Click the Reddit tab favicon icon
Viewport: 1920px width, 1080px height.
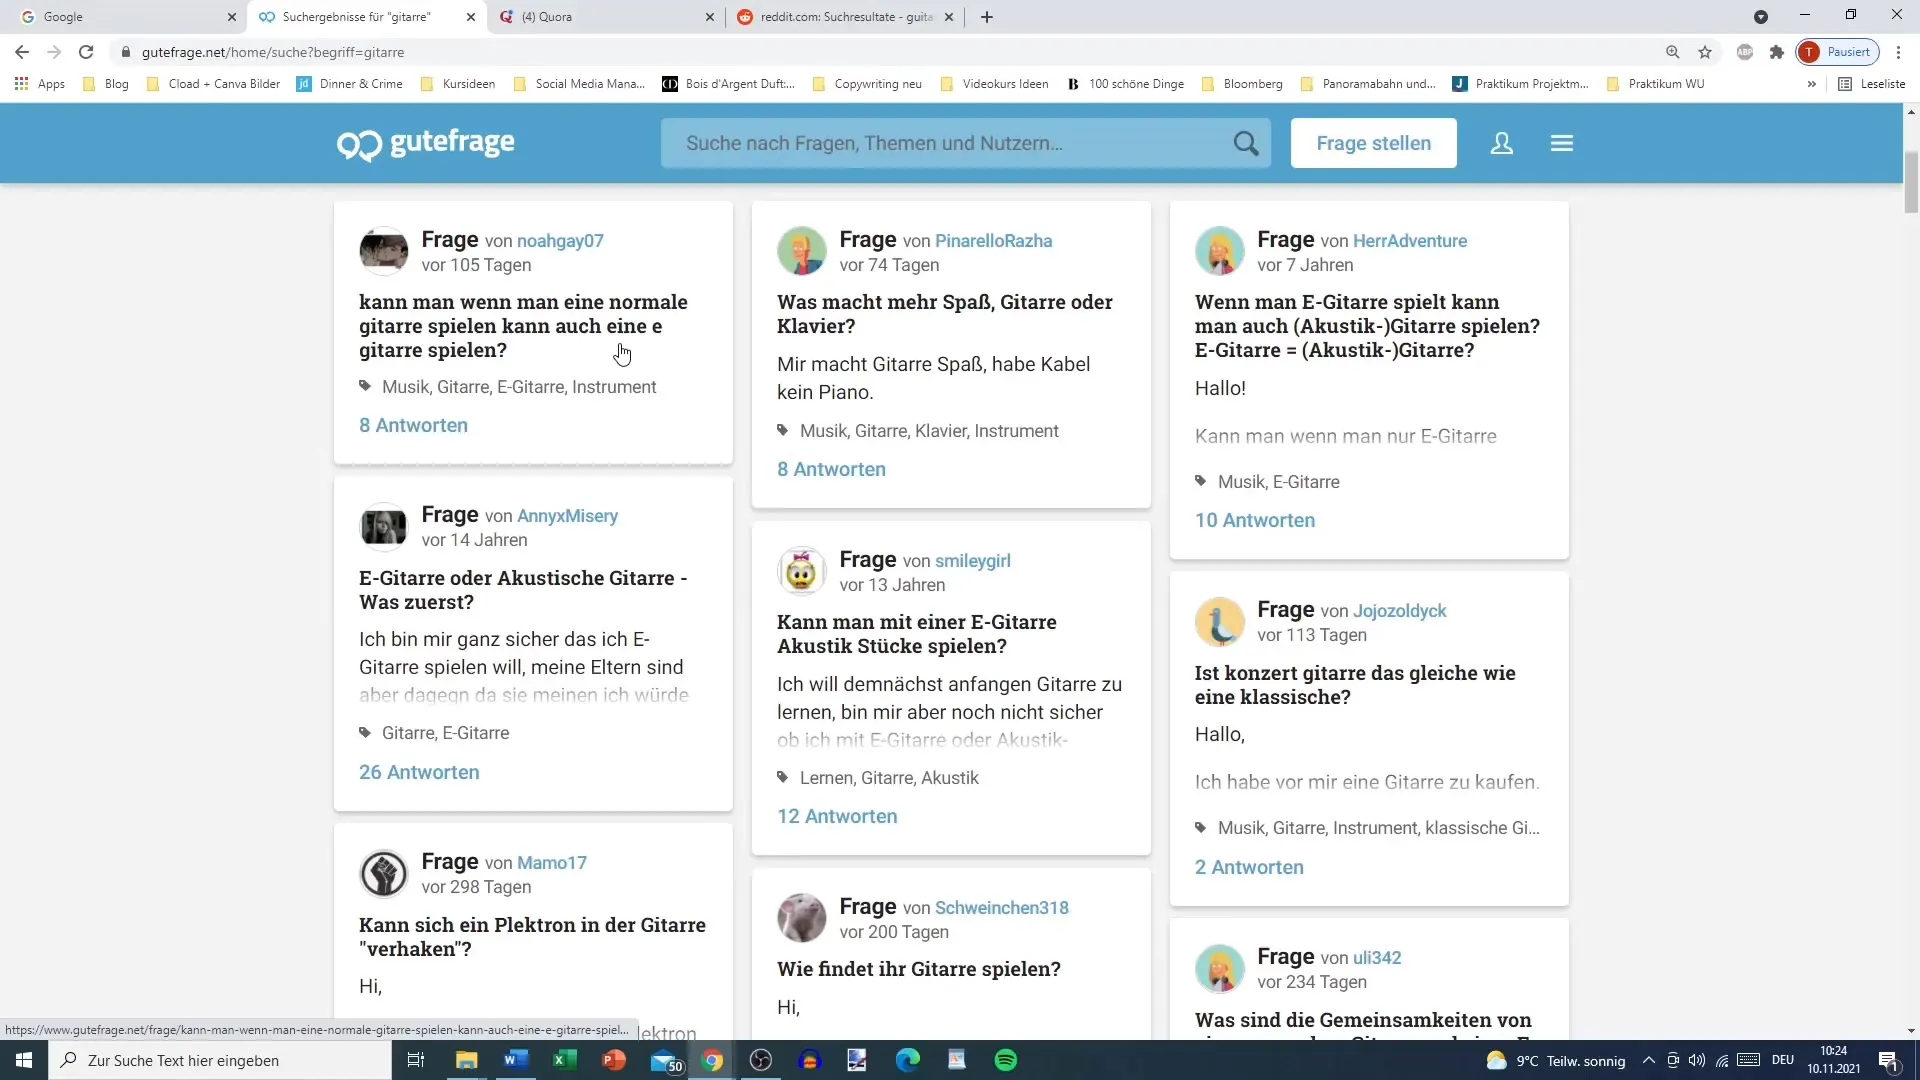745,16
